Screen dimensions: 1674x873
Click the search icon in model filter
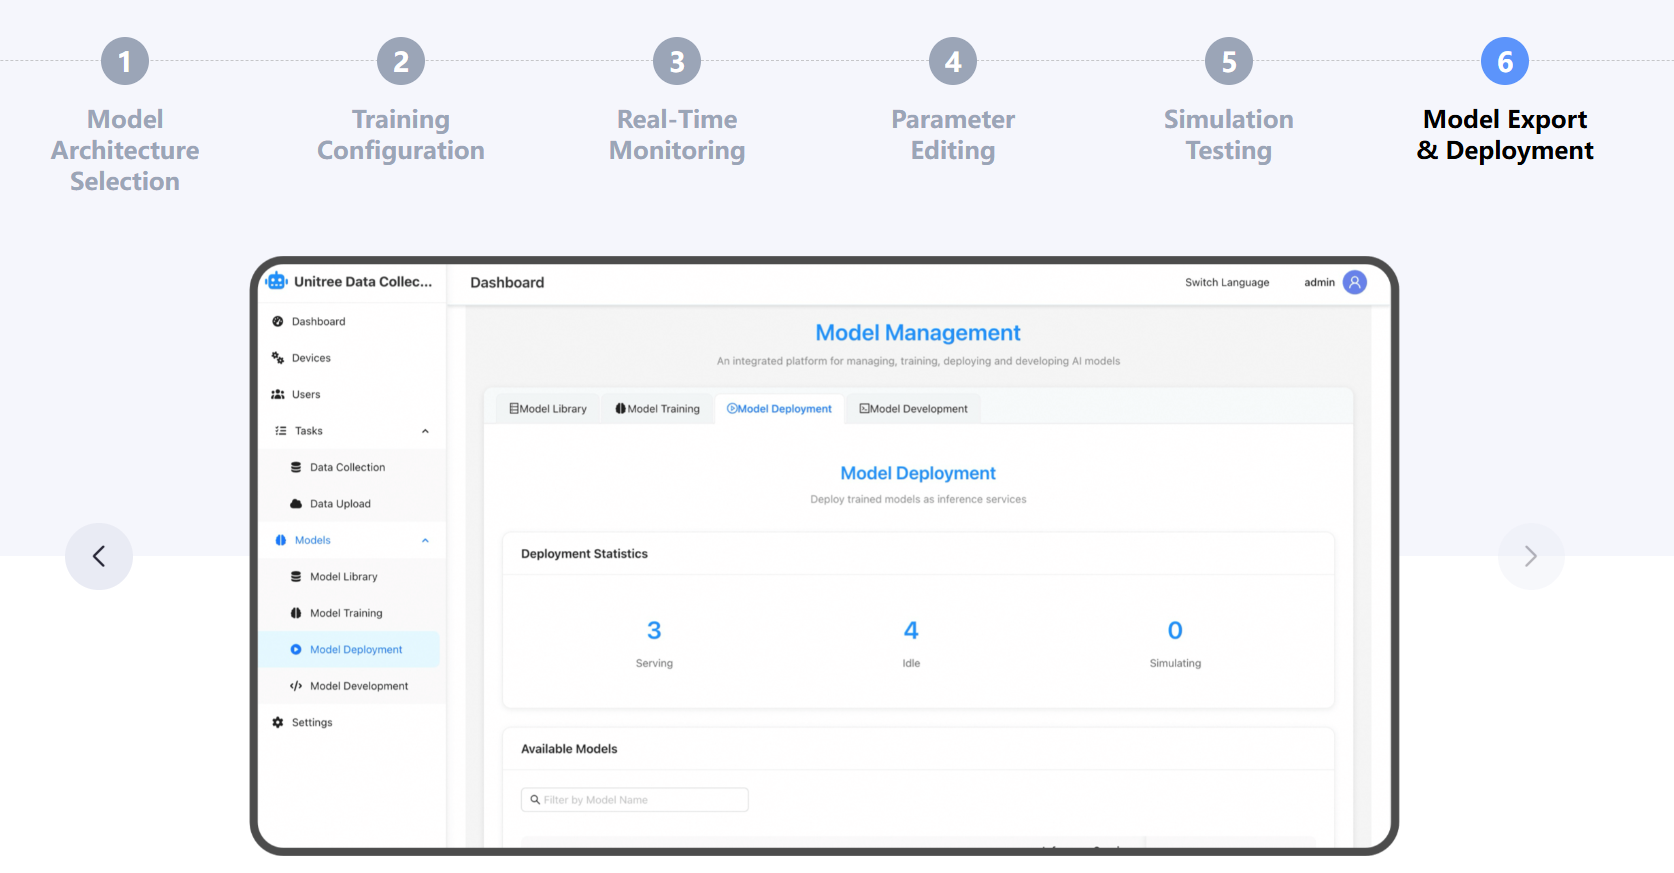click(535, 800)
